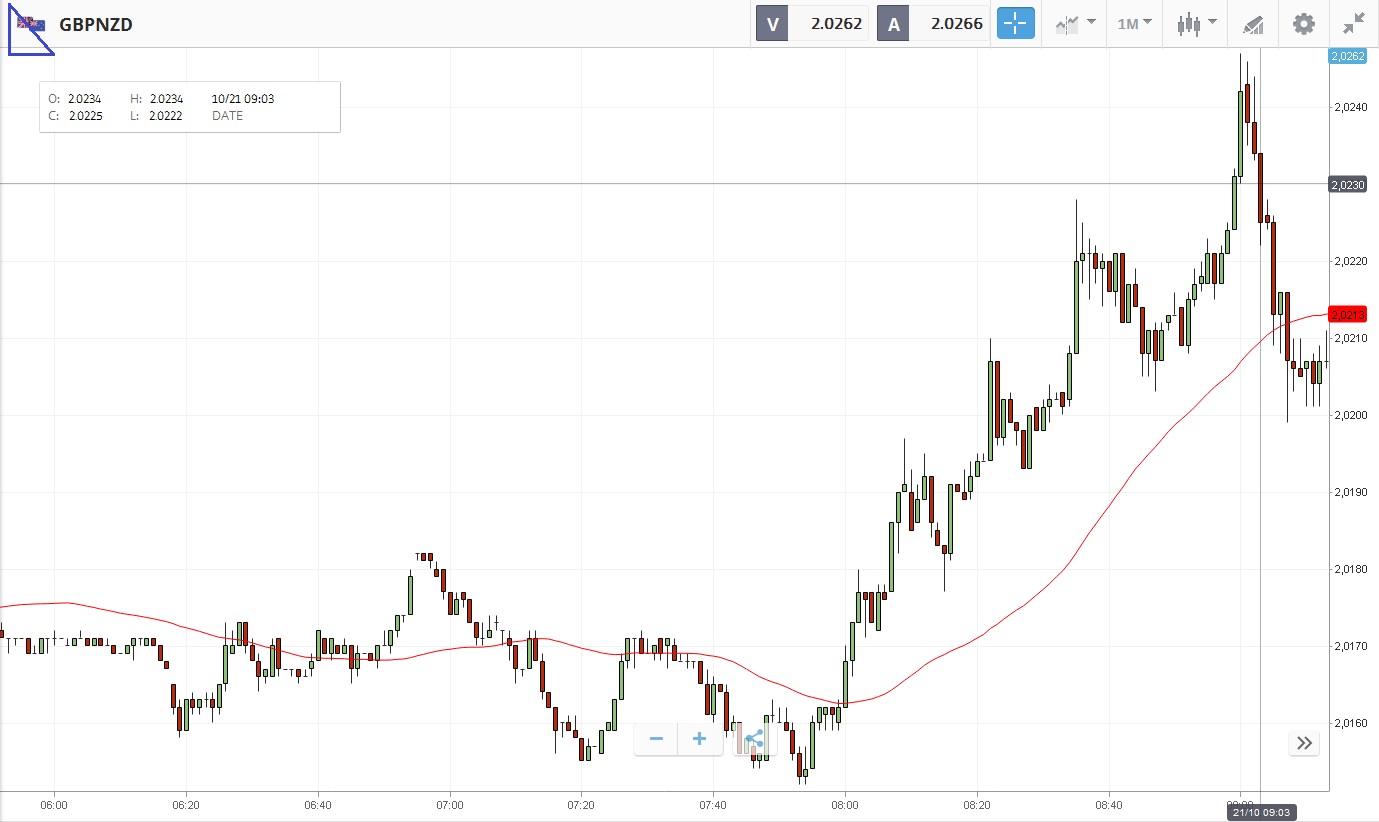
Task: Expand the compare instruments dropdown
Action: (x=1075, y=23)
